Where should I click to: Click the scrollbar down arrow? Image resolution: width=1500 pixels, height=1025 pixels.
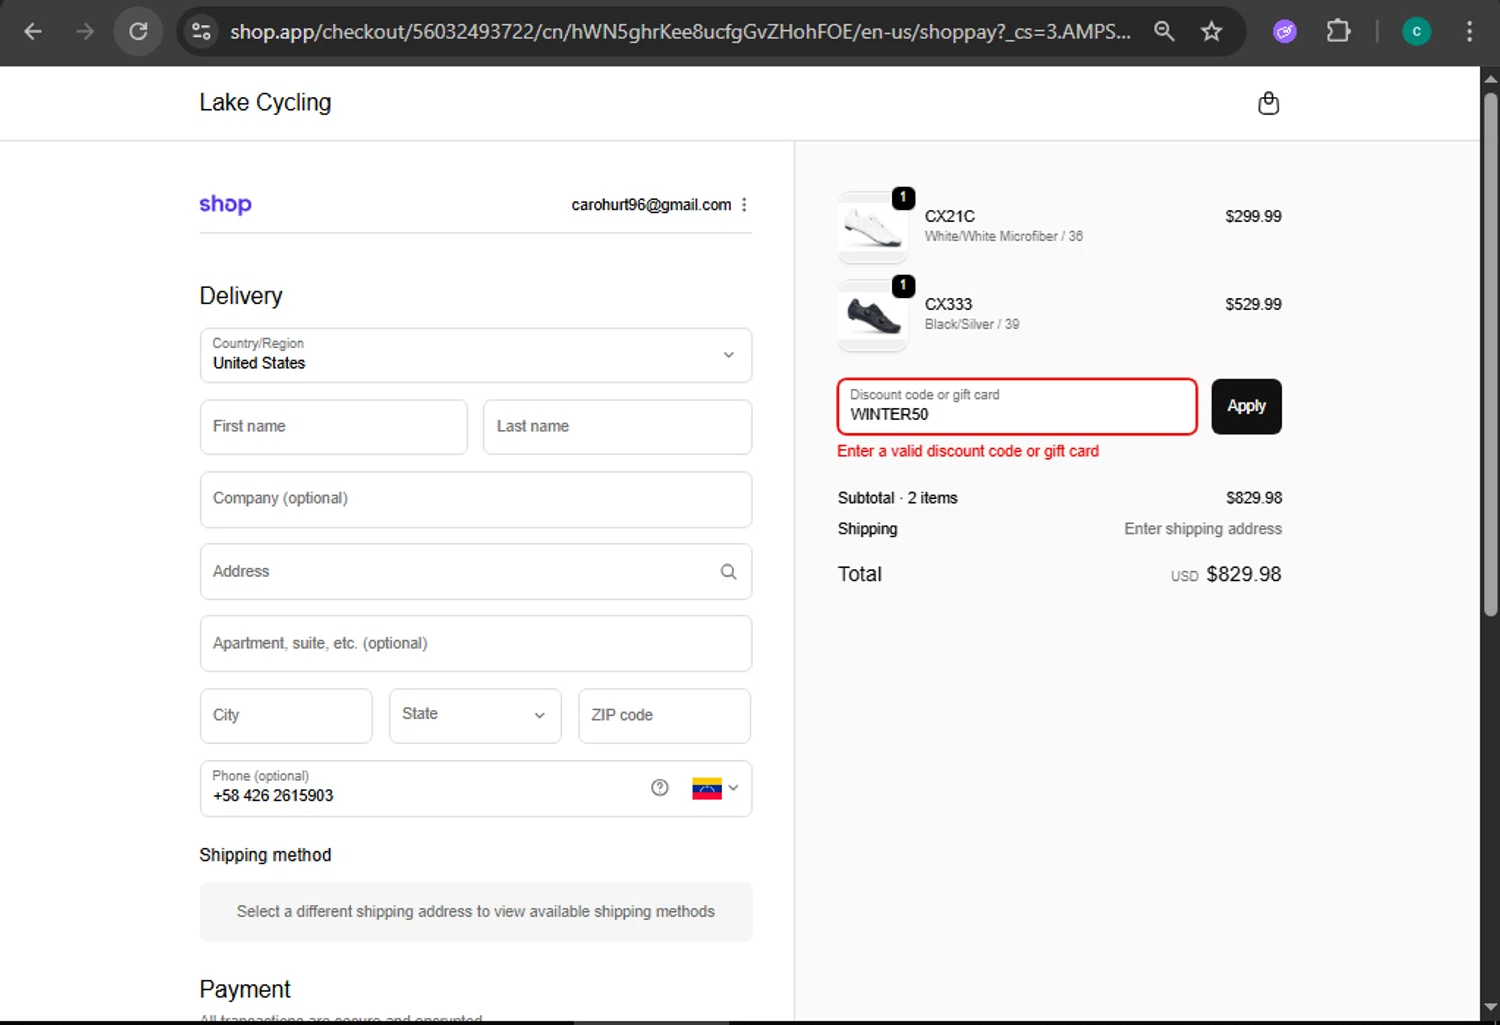(1490, 1007)
